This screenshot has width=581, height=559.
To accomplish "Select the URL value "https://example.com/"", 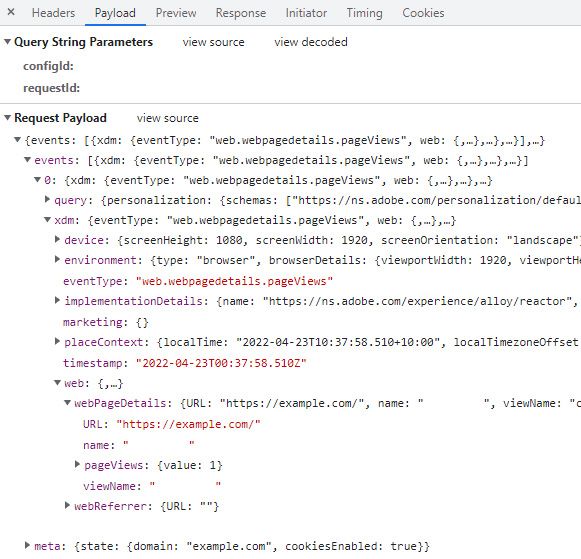I will (188, 424).
